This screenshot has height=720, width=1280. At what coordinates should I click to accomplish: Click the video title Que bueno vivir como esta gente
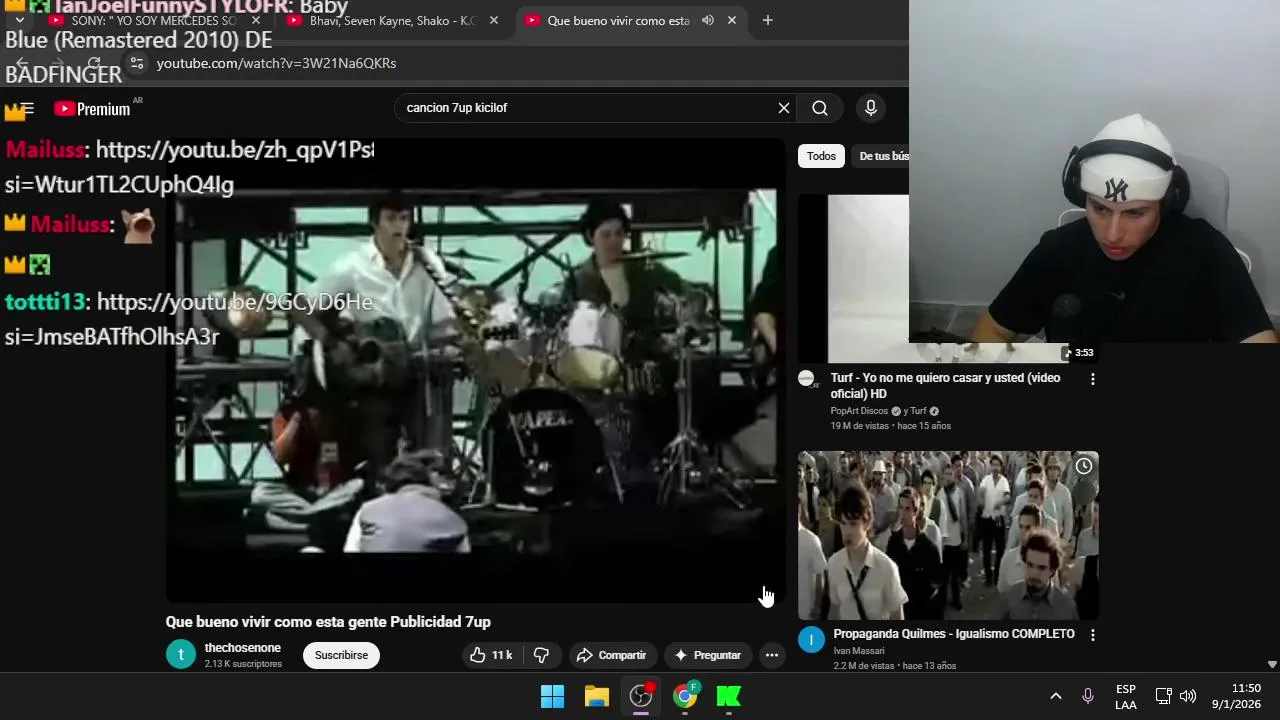(328, 622)
